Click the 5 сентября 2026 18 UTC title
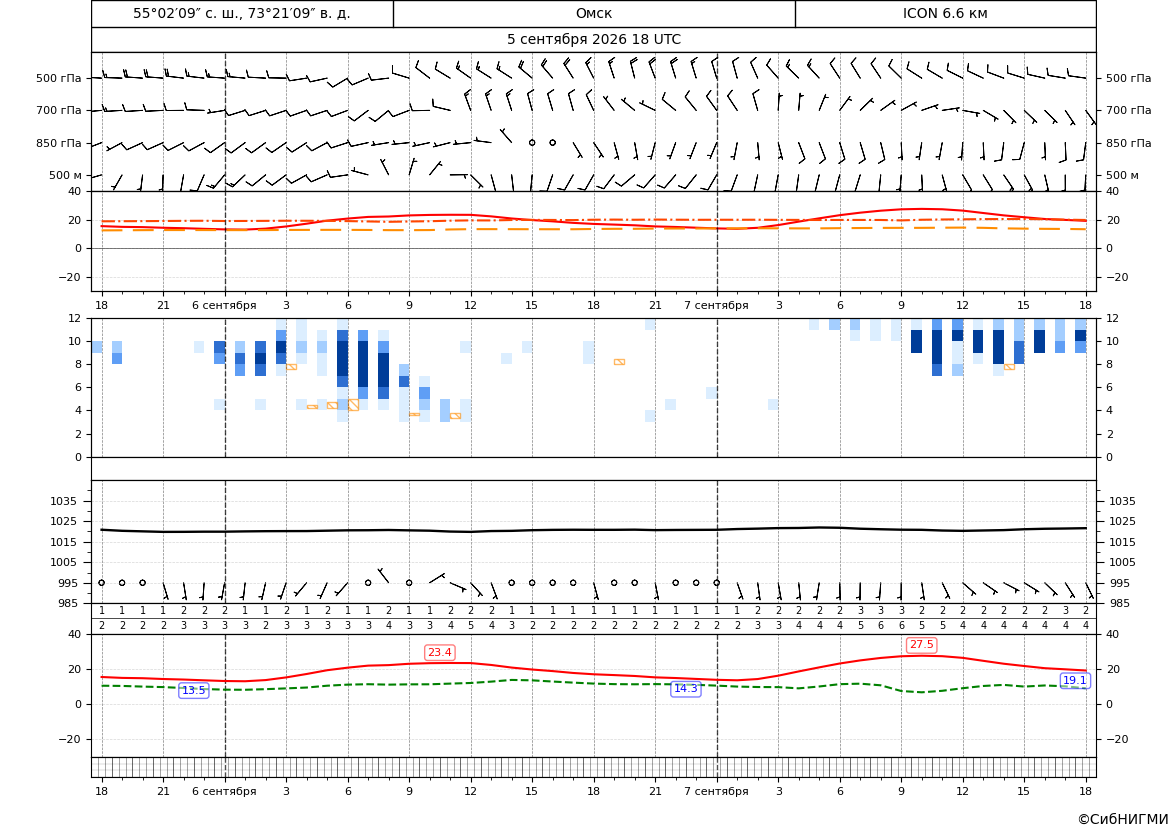This screenshot has height=827, width=1169. (594, 40)
